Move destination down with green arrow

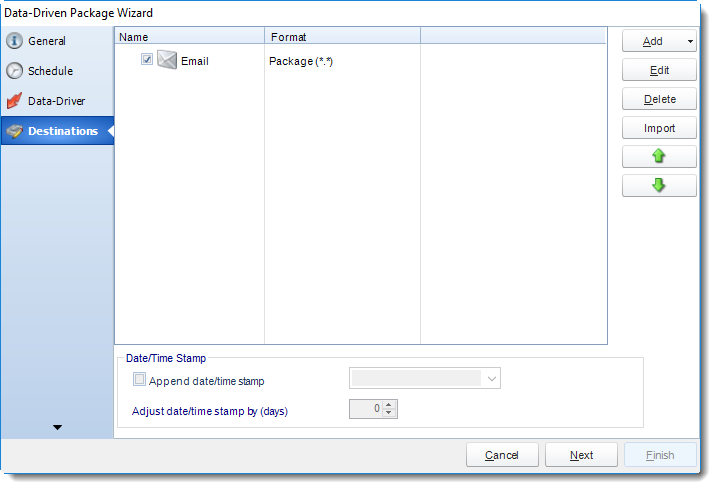coord(658,185)
